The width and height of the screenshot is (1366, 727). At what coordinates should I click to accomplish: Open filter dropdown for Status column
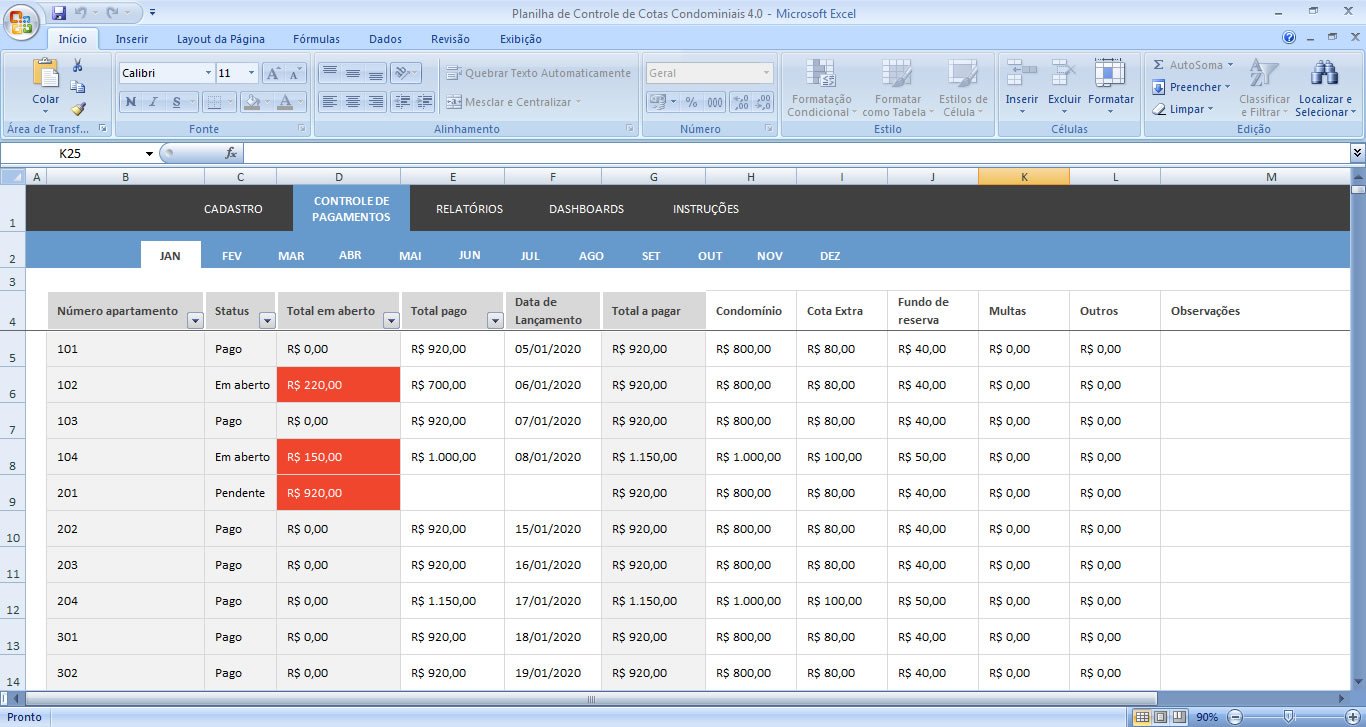[x=267, y=320]
